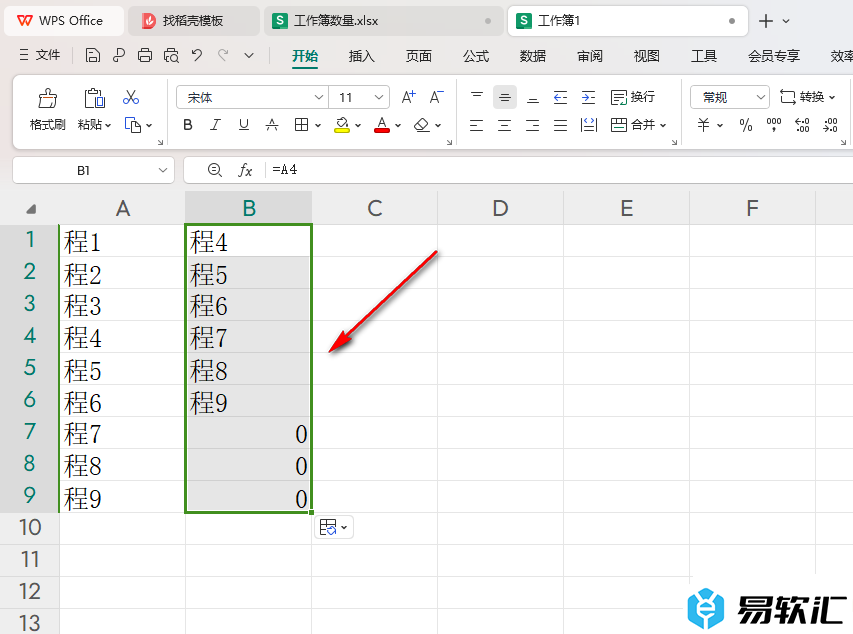Open the font name 宋体 dropdown
This screenshot has height=634, width=853.
pos(319,97)
